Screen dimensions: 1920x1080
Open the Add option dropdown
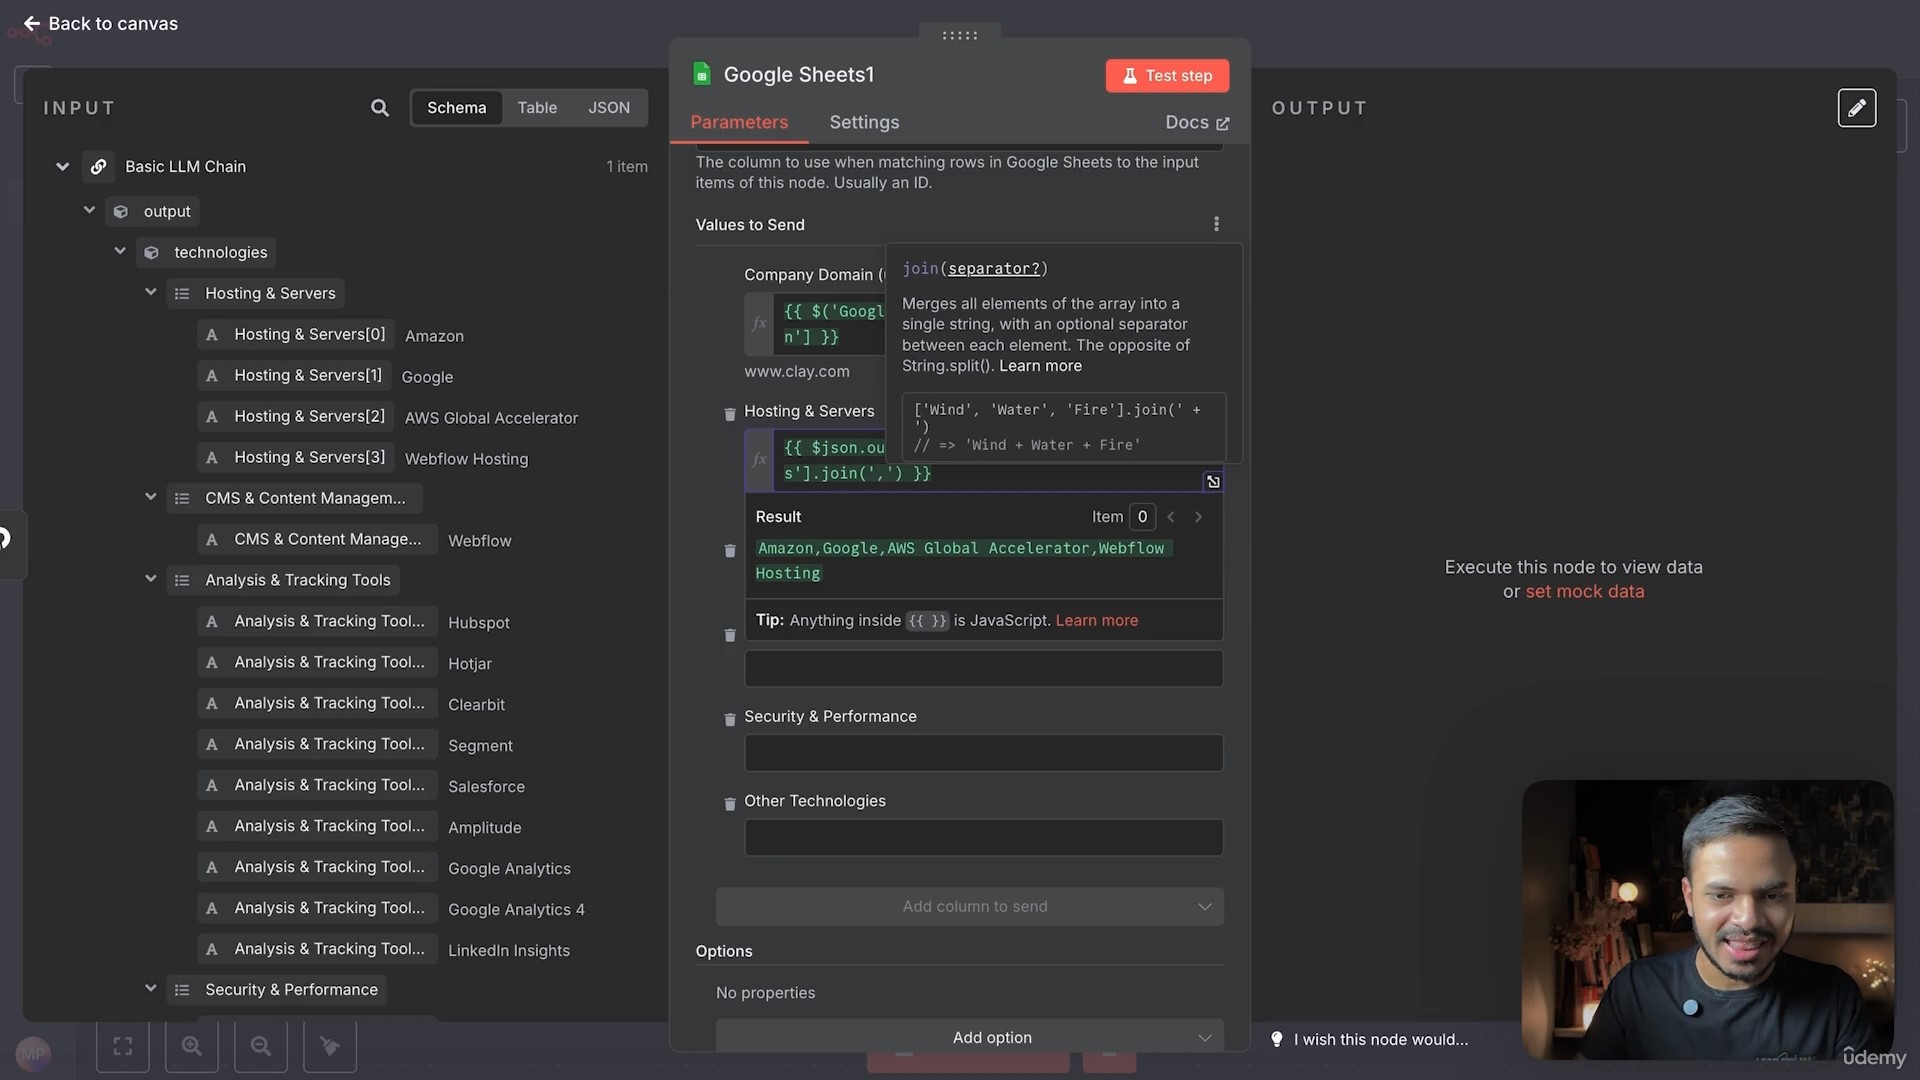point(969,1036)
